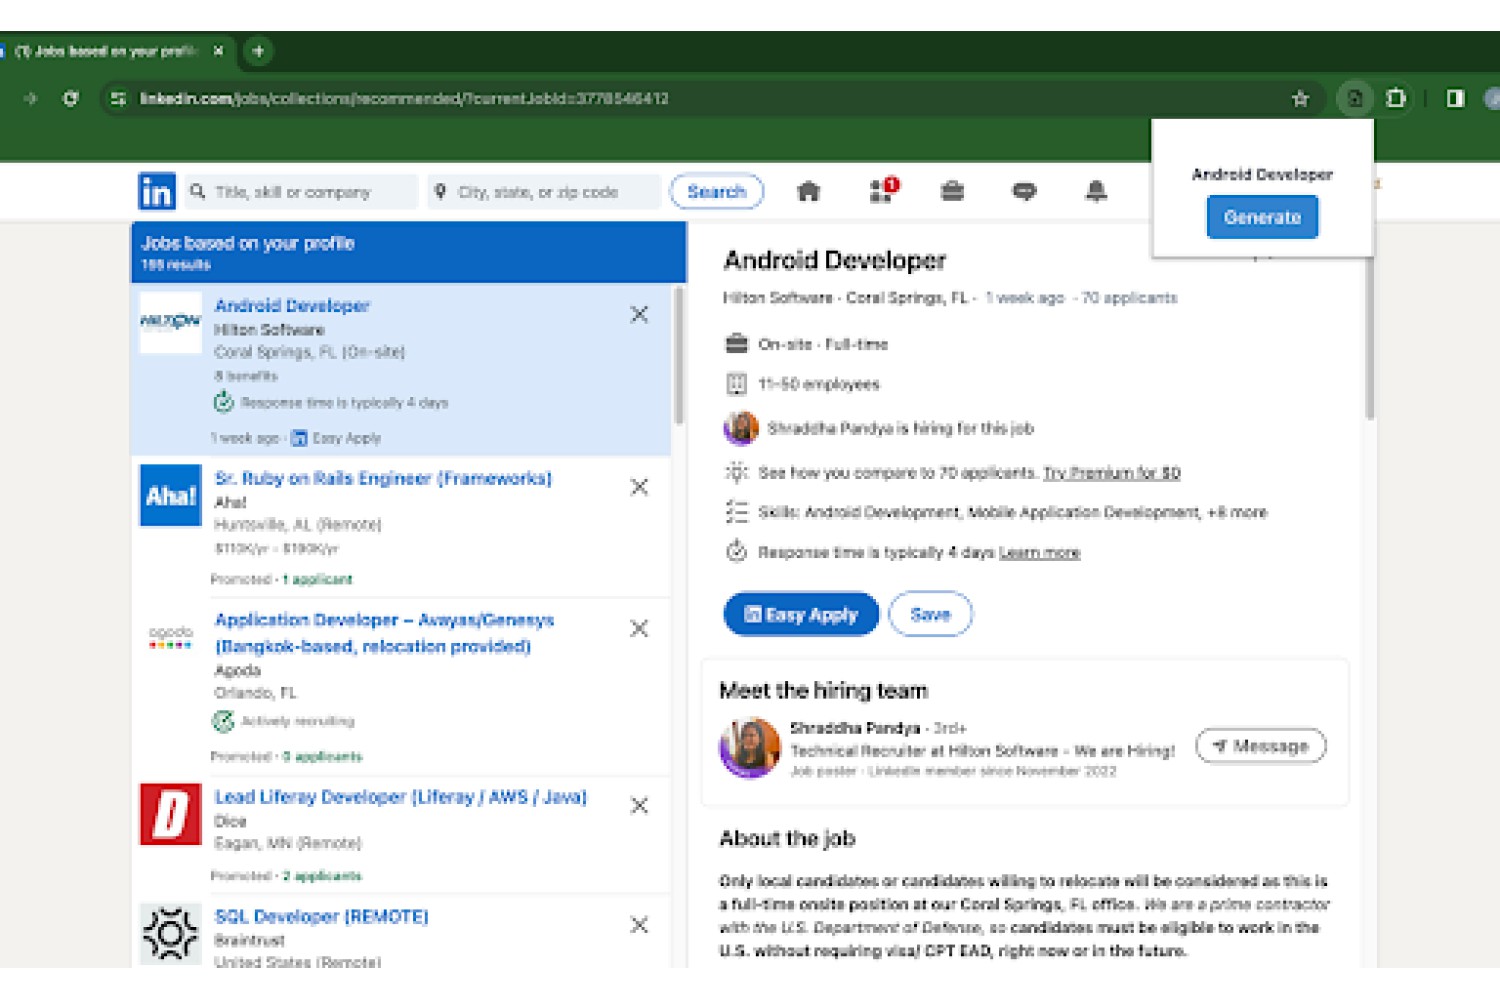Close the Jobs based on your profile tab
Screen dimensions: 1500x1000
click(x=218, y=51)
